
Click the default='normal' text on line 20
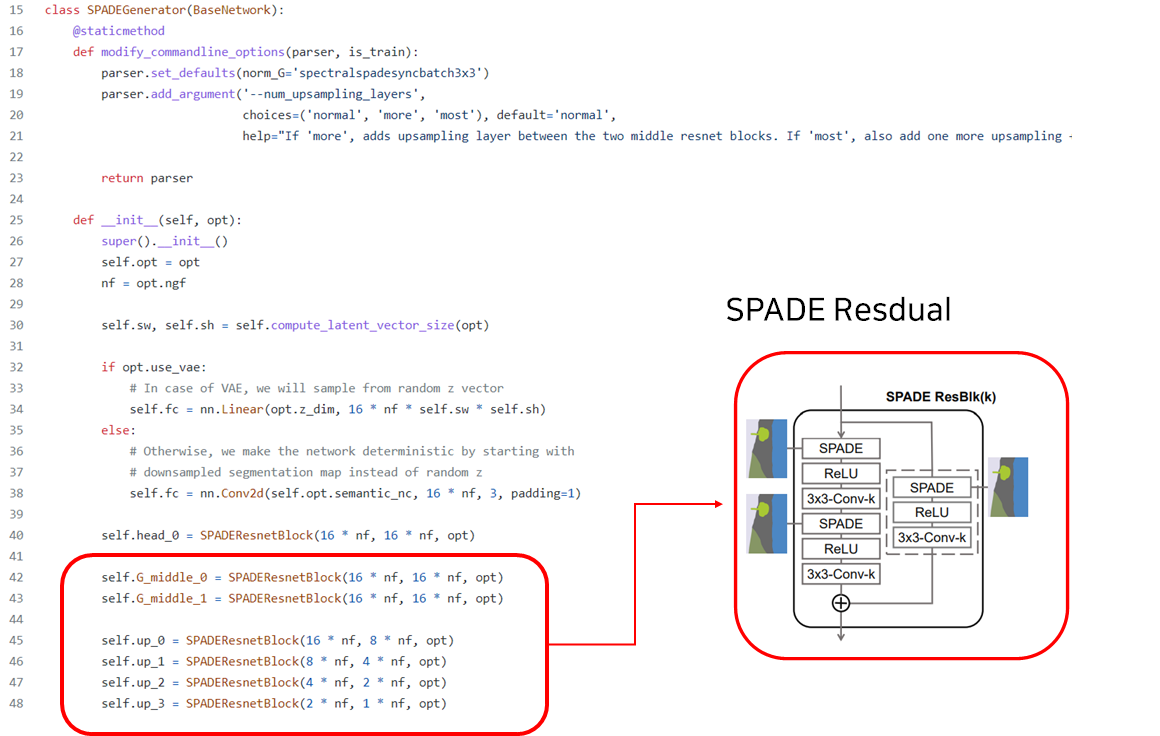click(x=553, y=115)
